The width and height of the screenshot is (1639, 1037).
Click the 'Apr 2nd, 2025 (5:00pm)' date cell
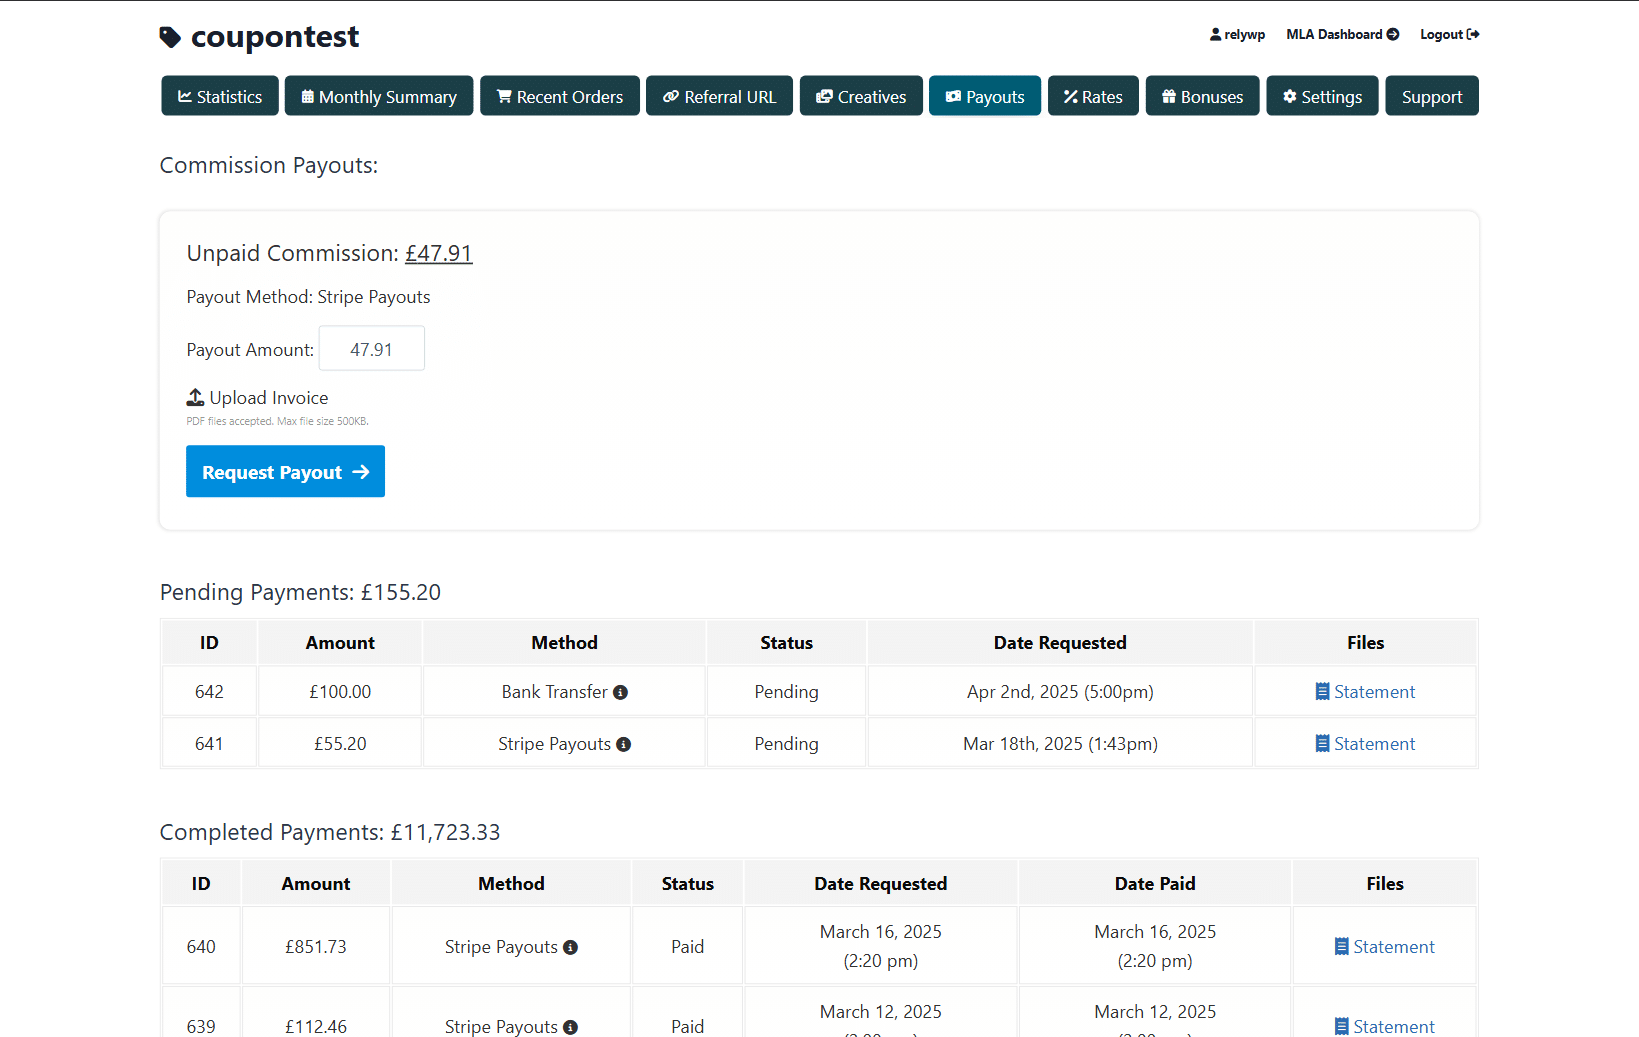[x=1060, y=692]
